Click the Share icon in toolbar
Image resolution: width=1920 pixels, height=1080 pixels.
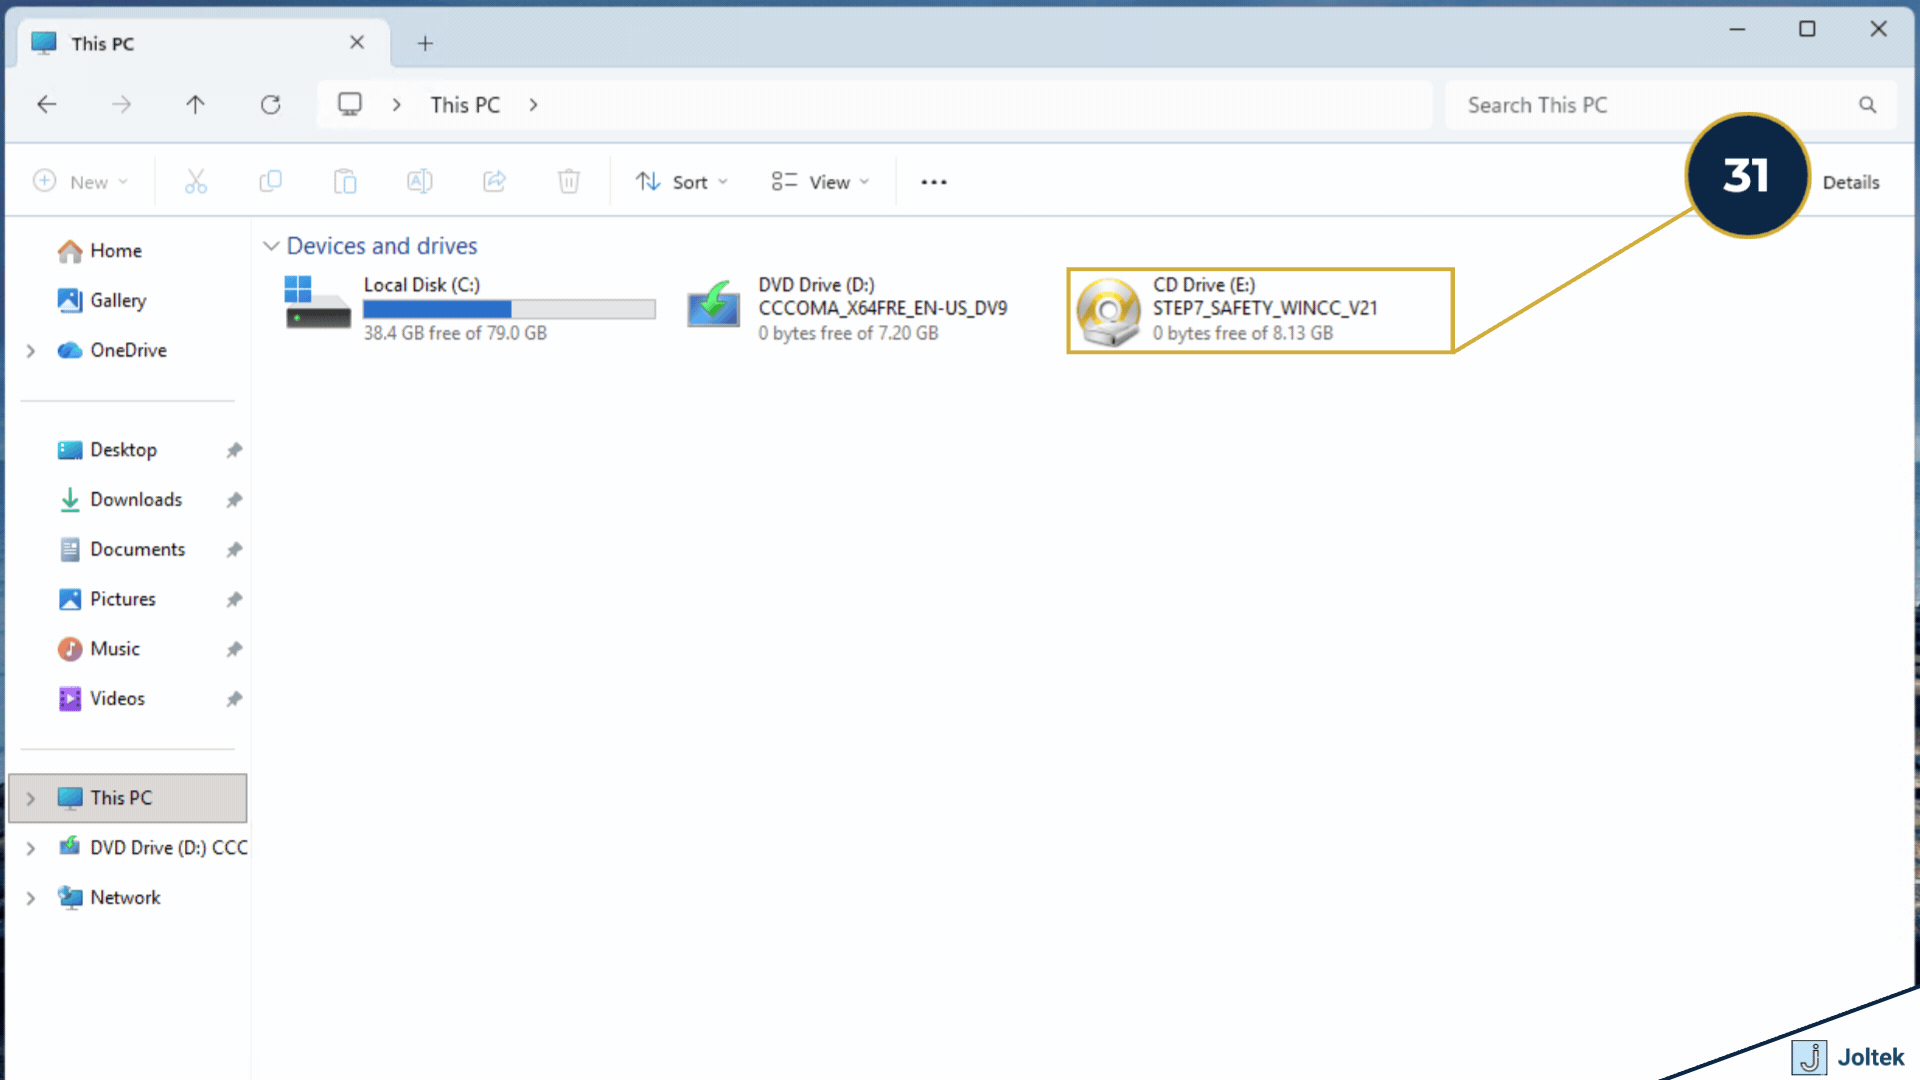point(494,182)
